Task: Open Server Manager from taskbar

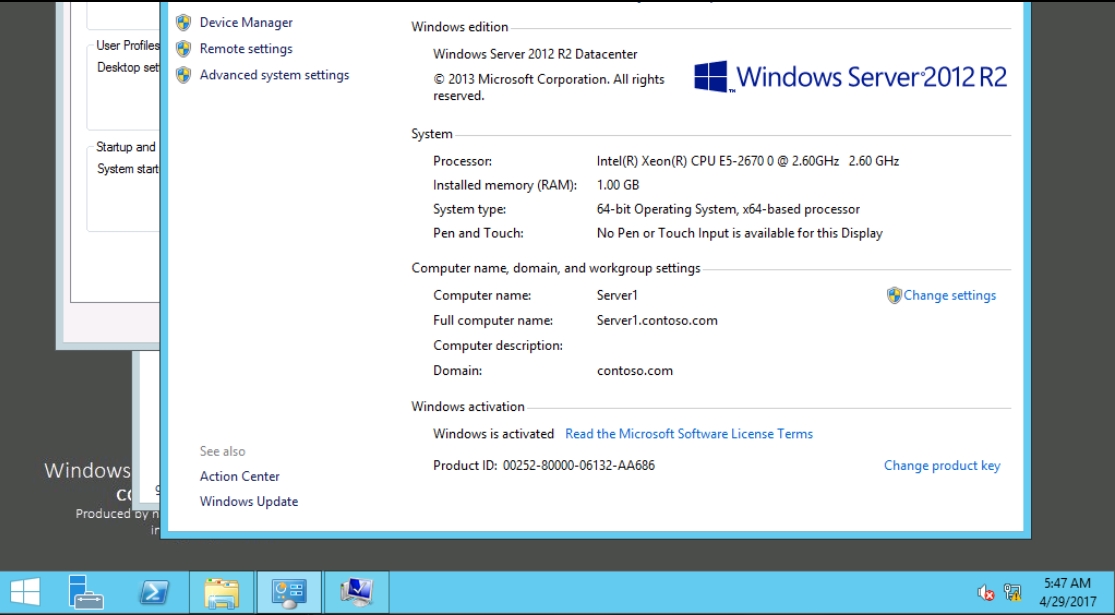Action: [x=86, y=592]
